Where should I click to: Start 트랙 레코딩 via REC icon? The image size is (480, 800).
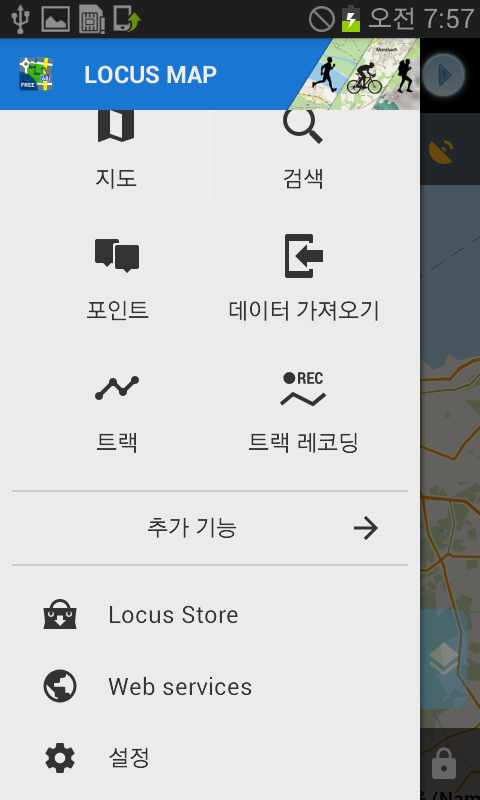coord(303,389)
